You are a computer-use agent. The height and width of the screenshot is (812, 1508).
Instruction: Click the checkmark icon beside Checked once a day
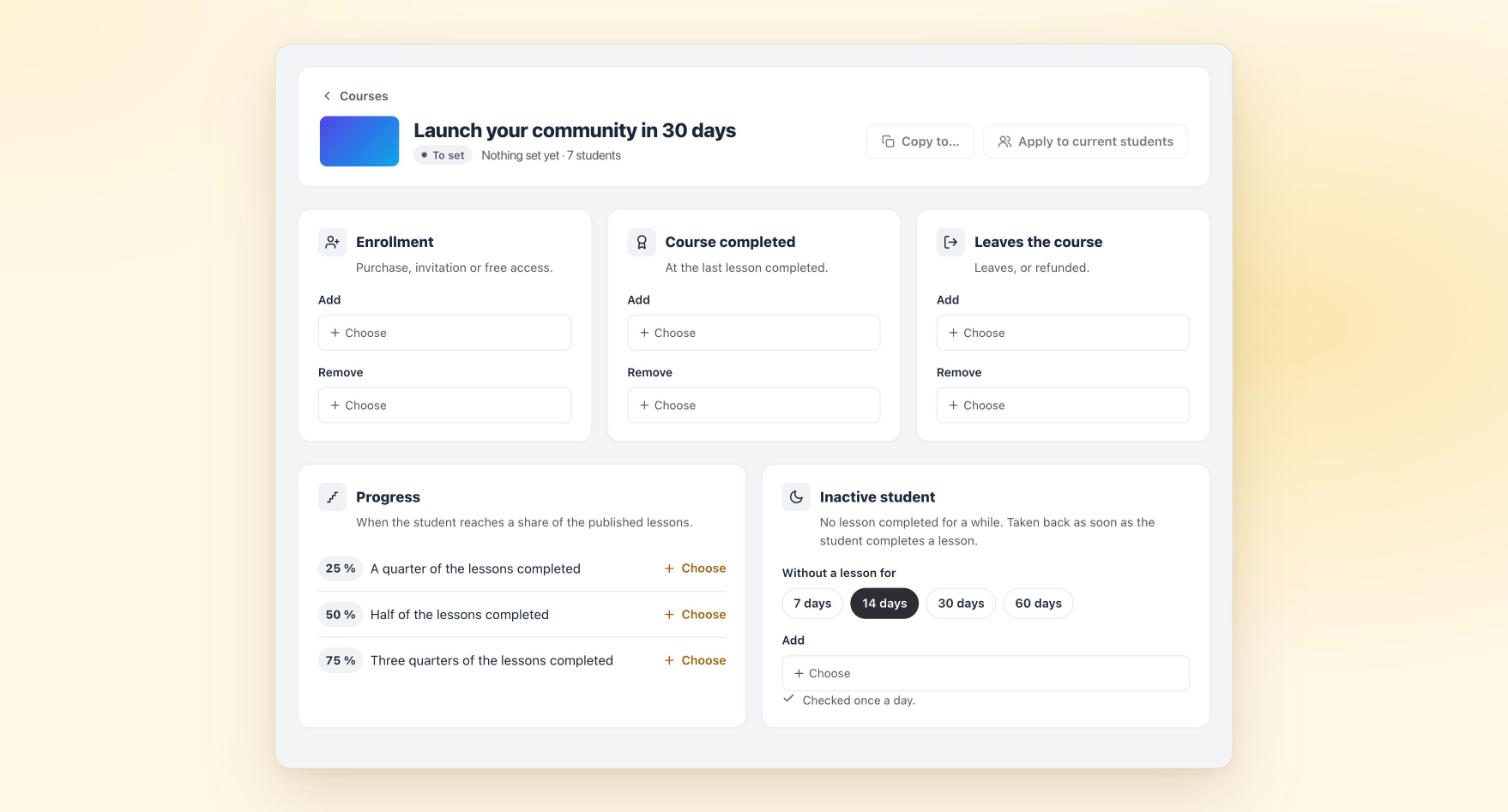pyautogui.click(x=789, y=699)
